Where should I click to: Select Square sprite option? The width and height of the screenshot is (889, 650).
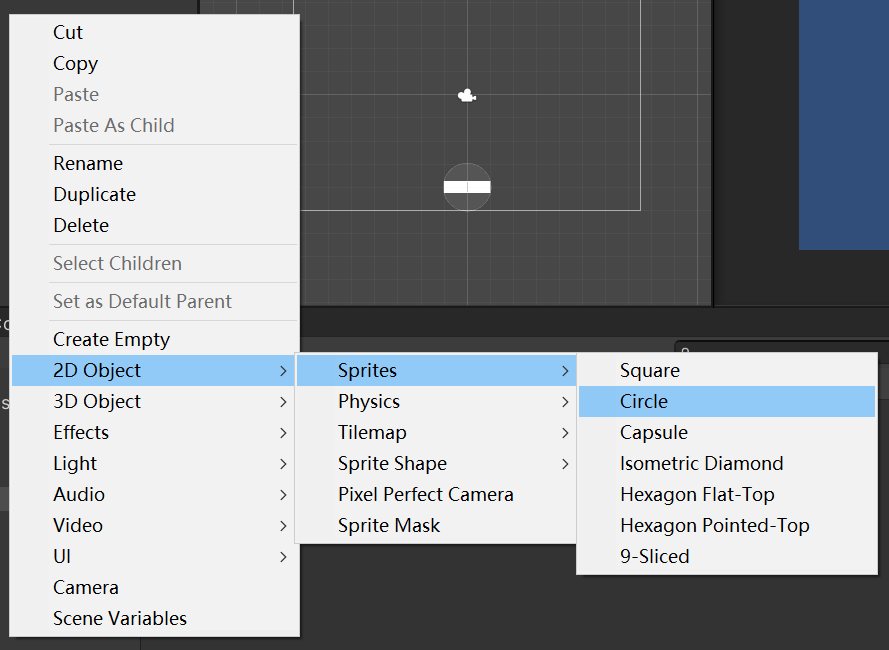tap(650, 371)
